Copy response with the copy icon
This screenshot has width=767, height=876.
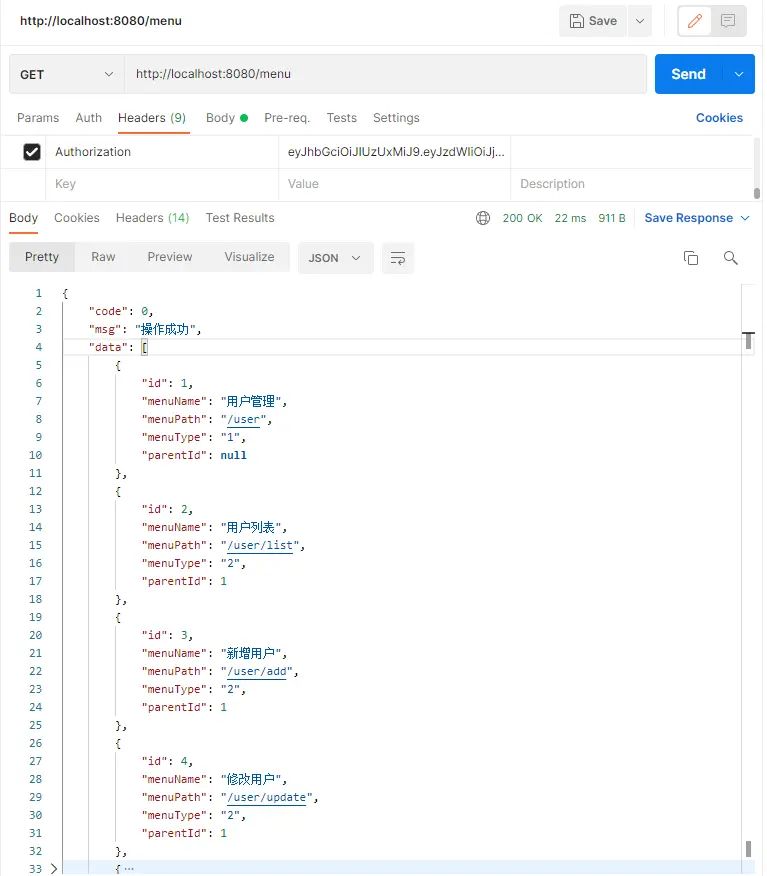point(691,258)
